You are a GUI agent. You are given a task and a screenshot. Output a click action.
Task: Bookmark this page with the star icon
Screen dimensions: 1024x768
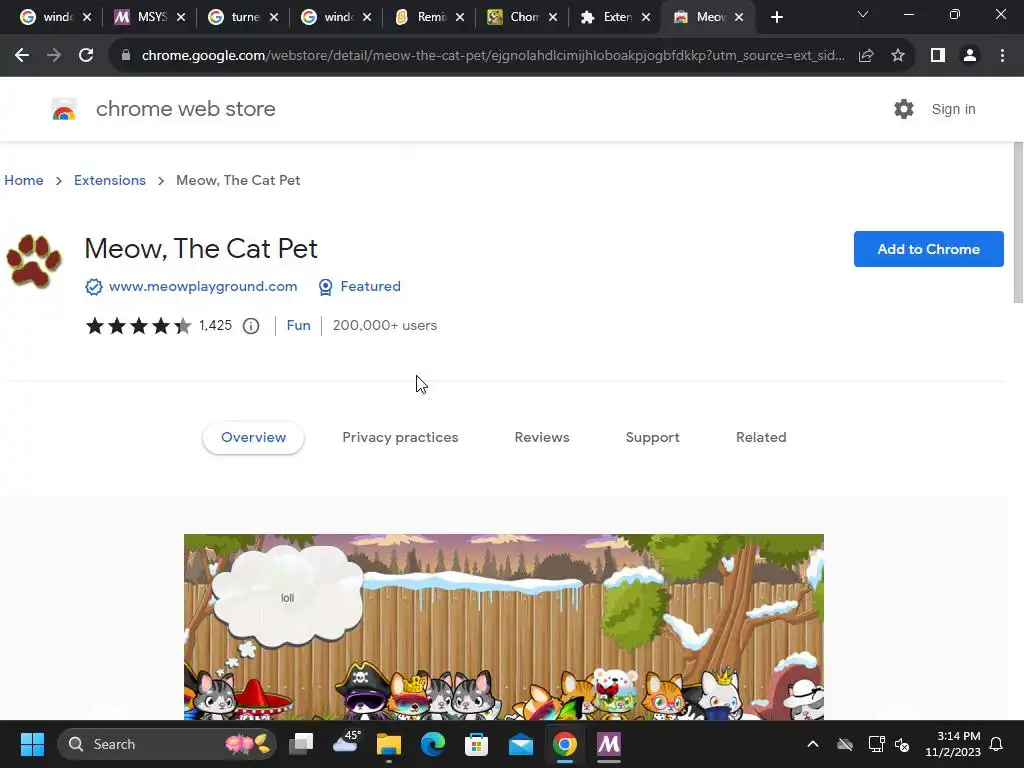click(898, 56)
